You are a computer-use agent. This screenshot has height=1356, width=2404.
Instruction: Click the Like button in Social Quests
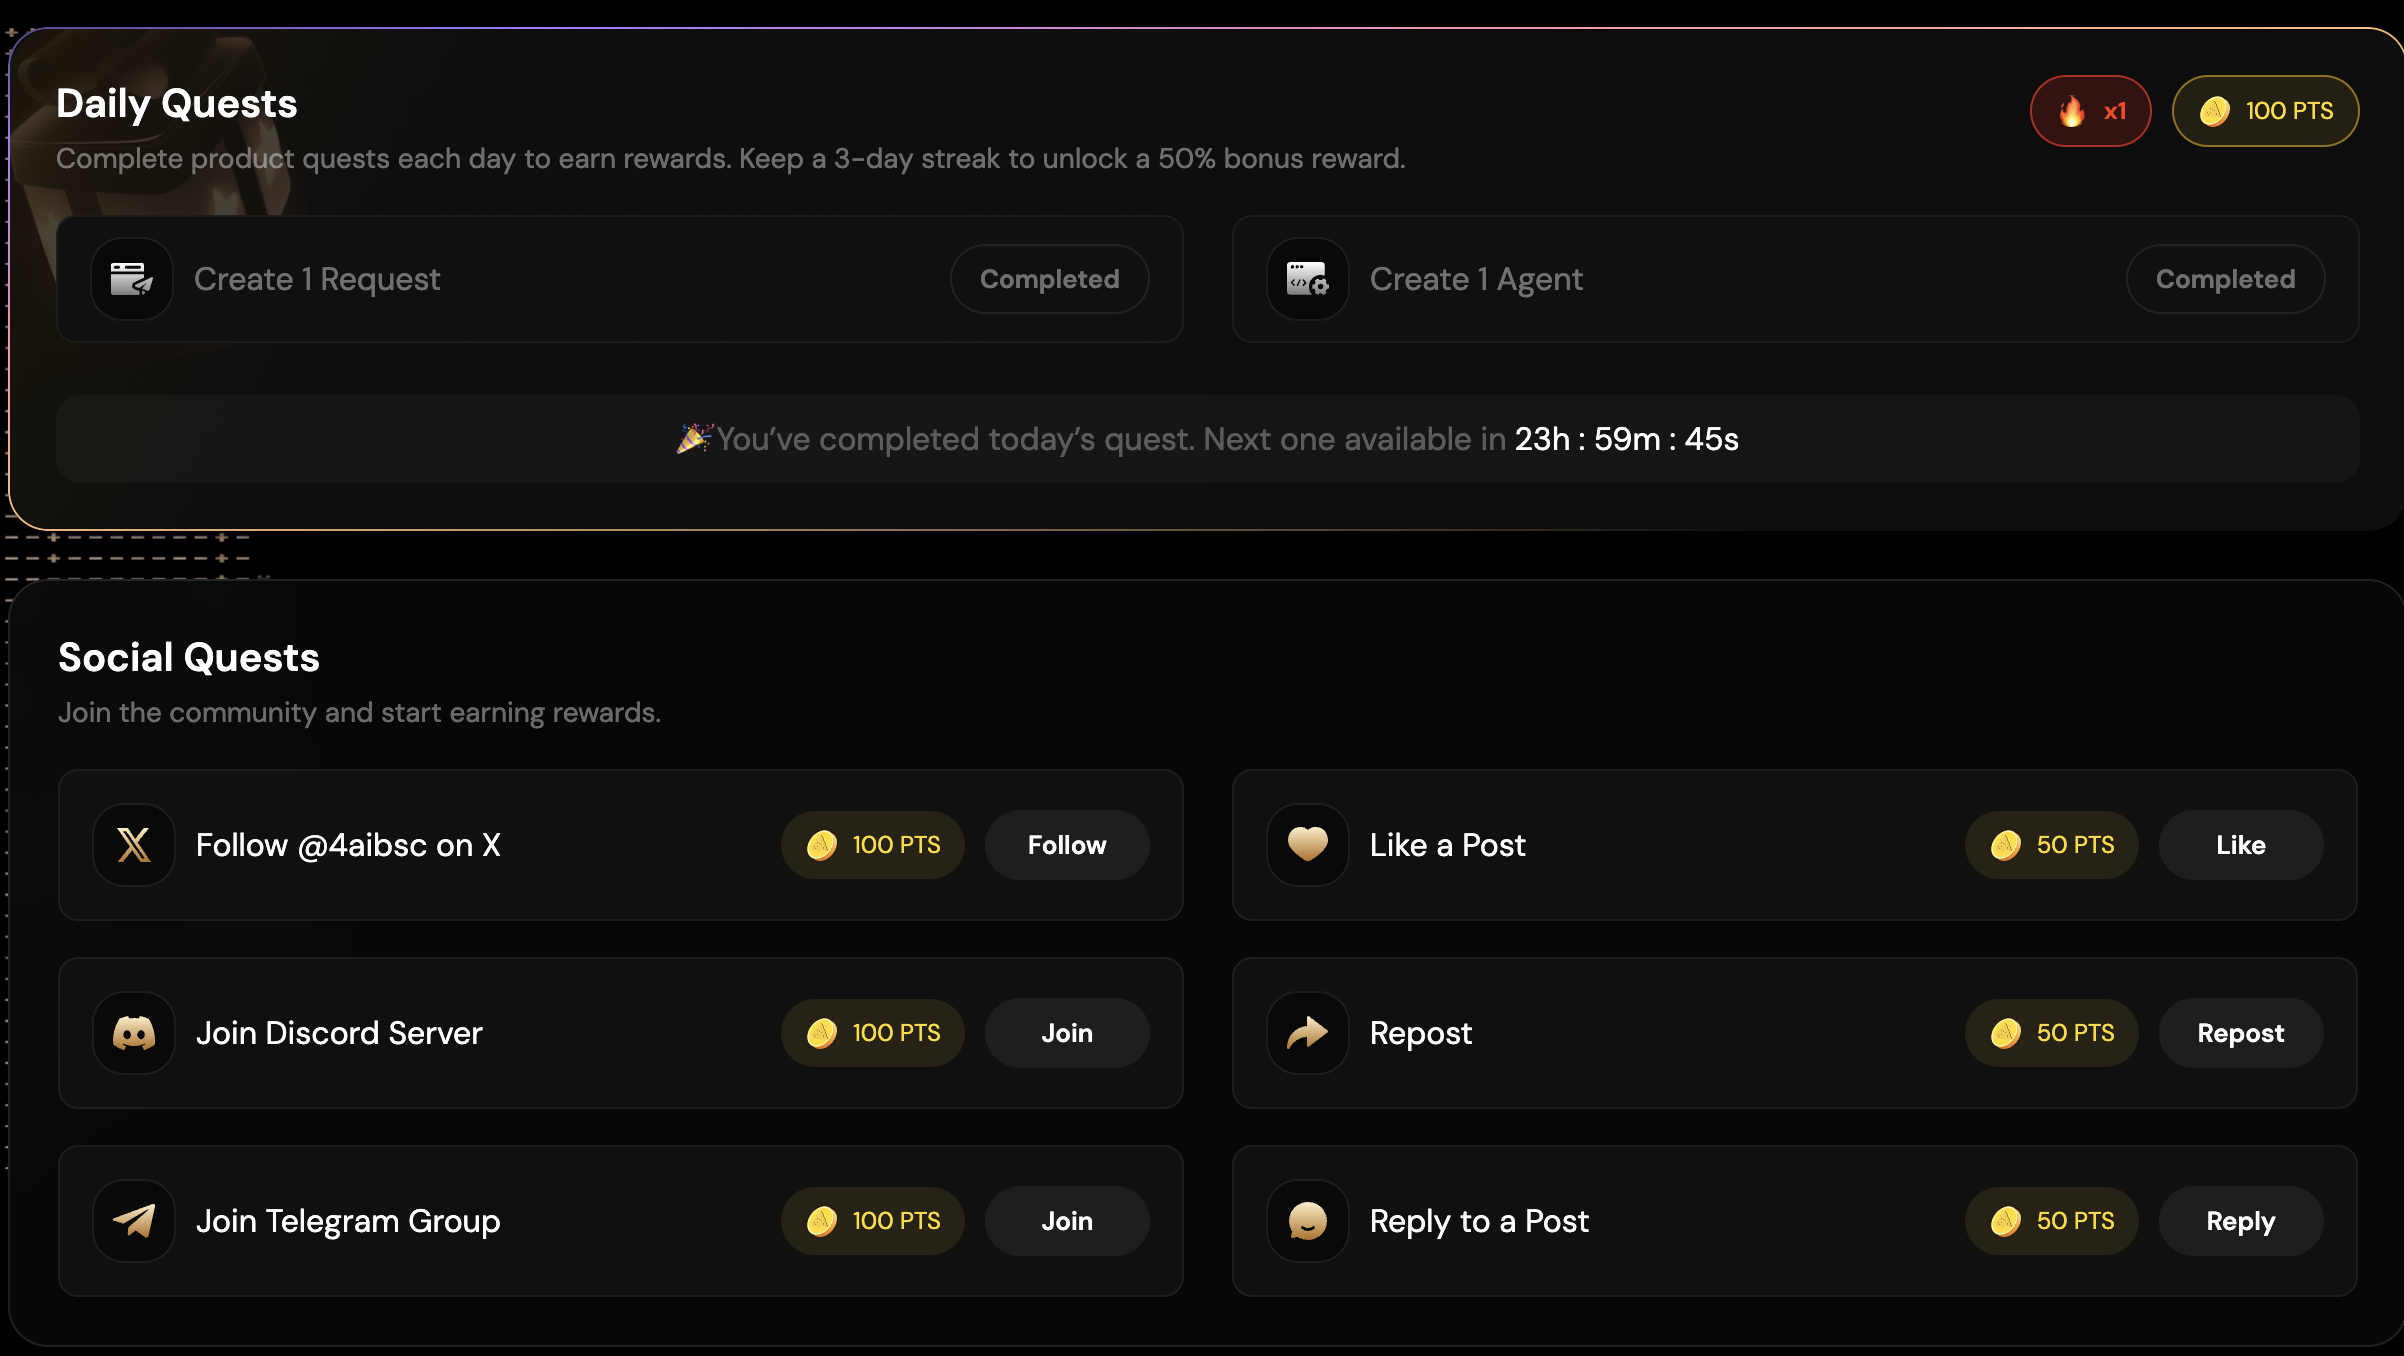tap(2241, 845)
